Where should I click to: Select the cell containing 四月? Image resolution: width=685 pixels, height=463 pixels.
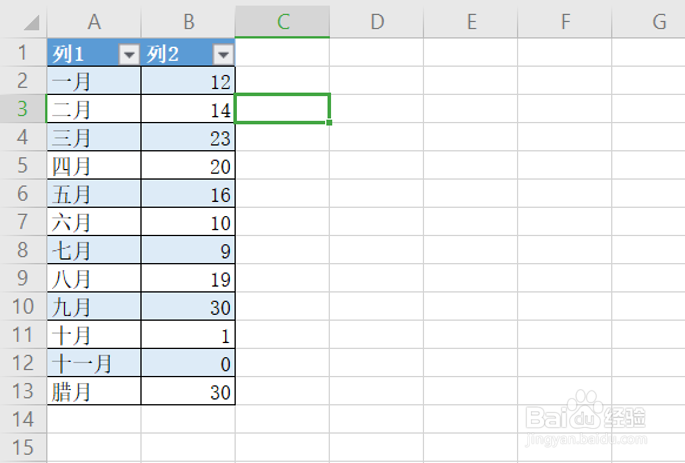pos(94,166)
